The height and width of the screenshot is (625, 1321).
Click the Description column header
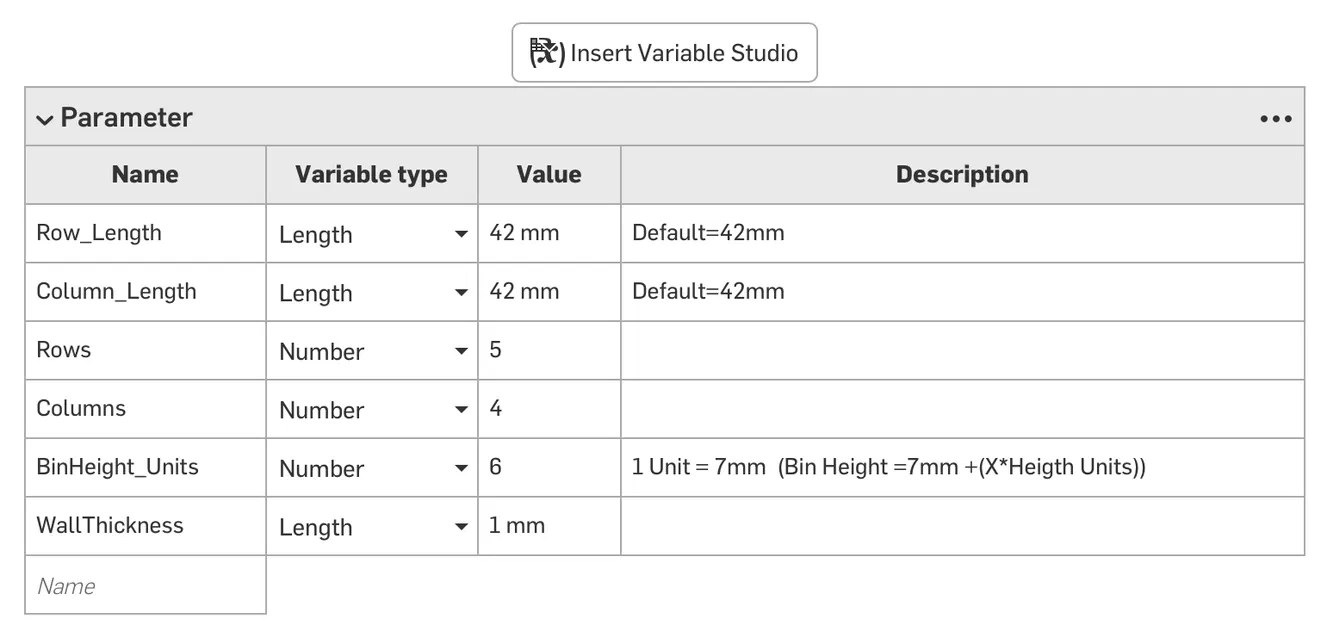[961, 174]
